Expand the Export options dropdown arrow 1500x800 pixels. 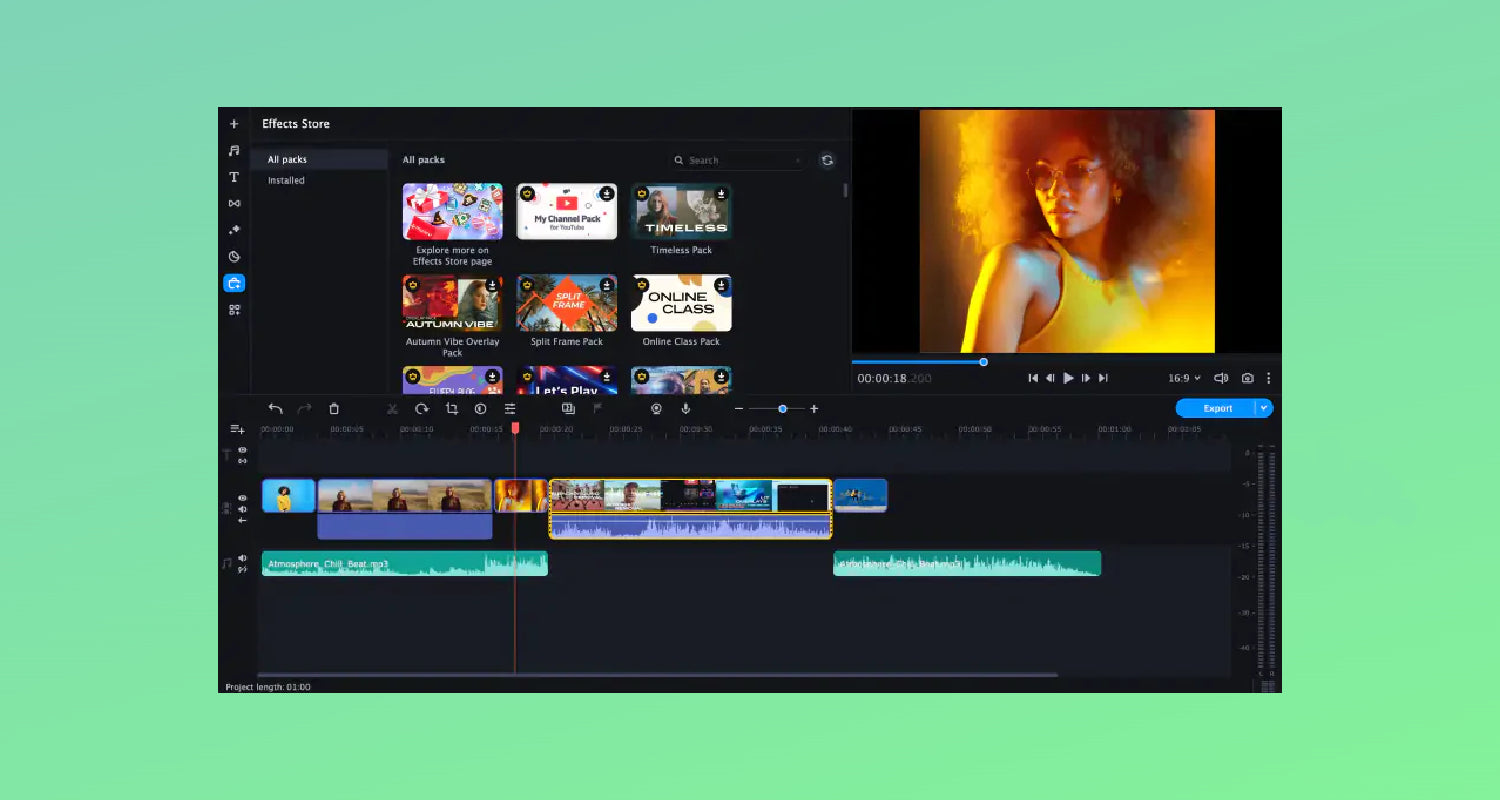coord(1264,408)
